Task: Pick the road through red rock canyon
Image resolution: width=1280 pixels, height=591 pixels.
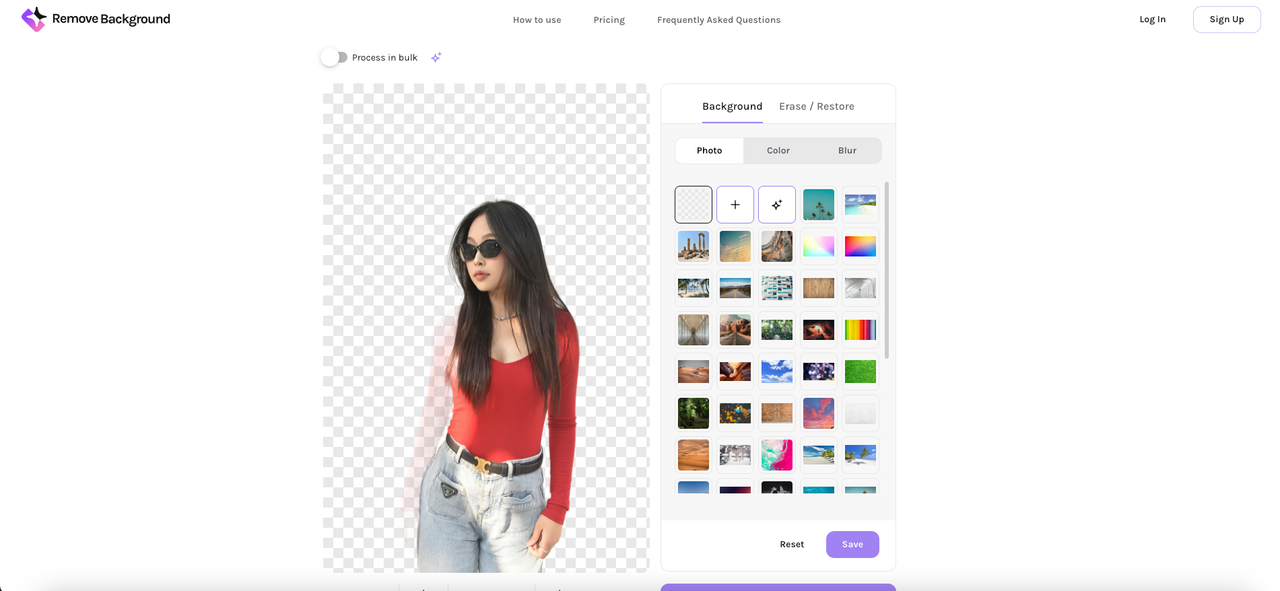Action: (x=735, y=329)
